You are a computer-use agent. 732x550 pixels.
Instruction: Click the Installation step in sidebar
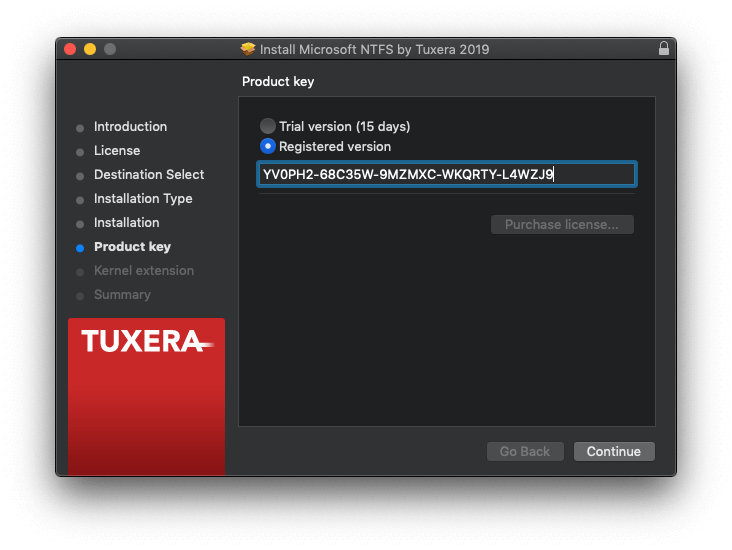127,223
